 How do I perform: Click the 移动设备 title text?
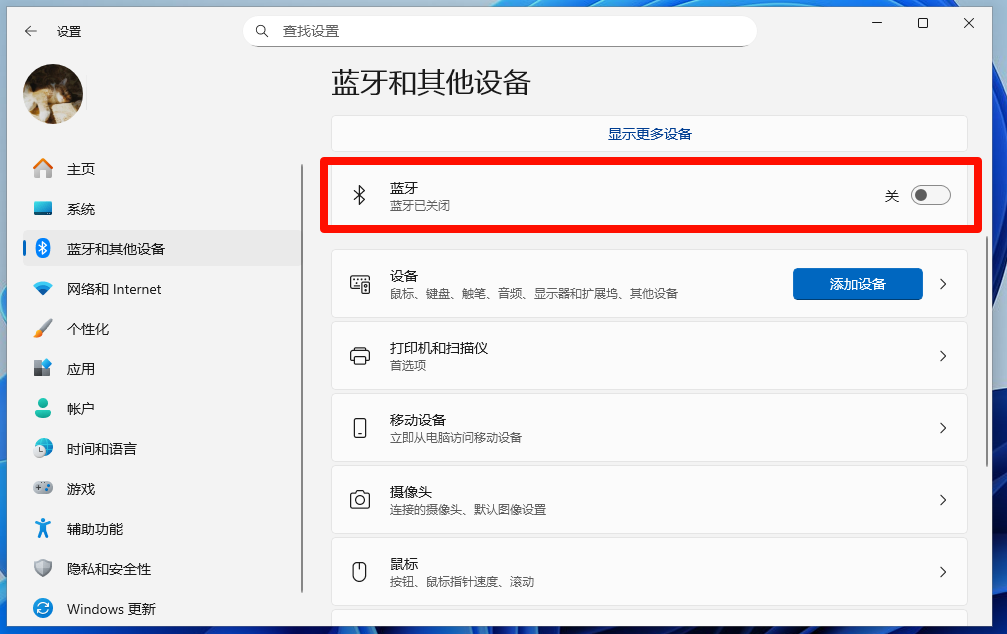coord(417,419)
